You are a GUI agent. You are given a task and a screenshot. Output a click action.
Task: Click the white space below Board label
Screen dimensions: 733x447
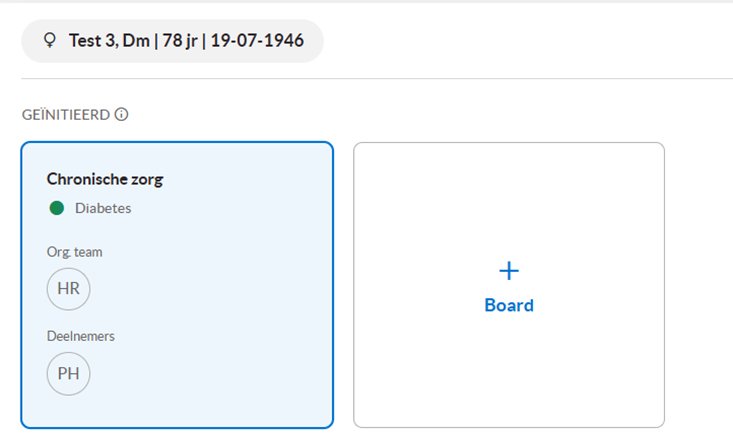coord(509,369)
